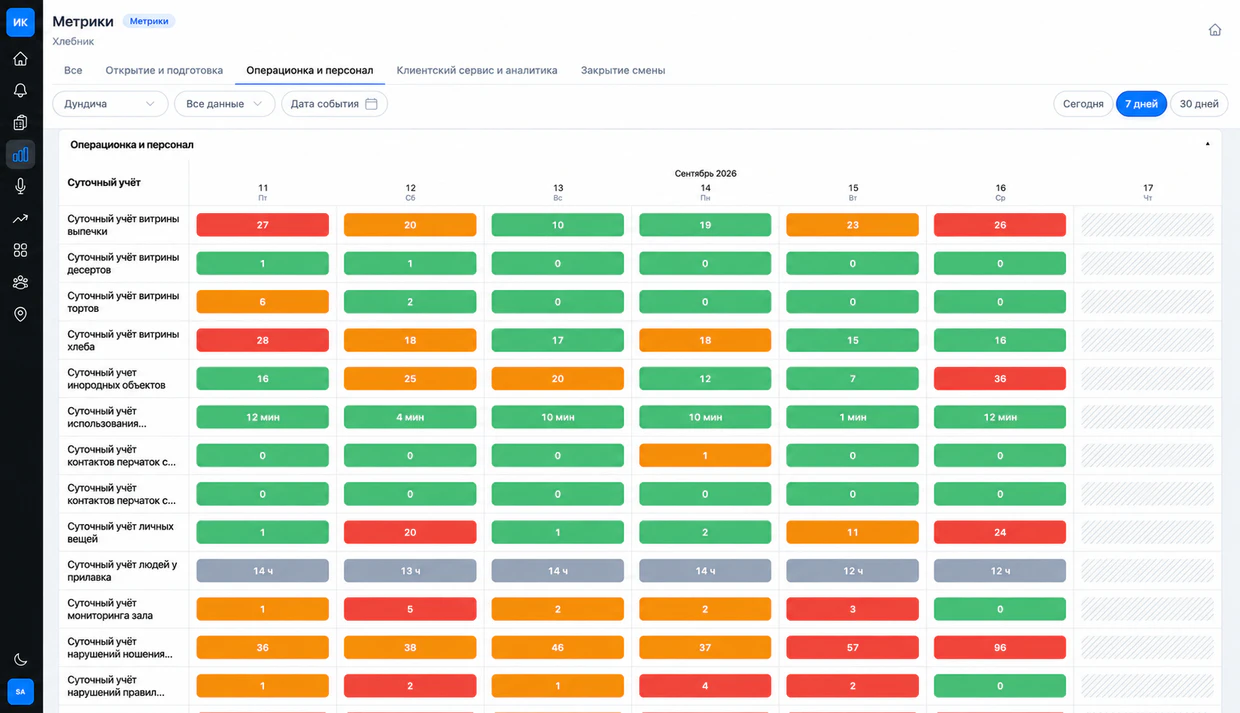Open the 'Дундича' location dropdown
The height and width of the screenshot is (713, 1240).
click(110, 104)
